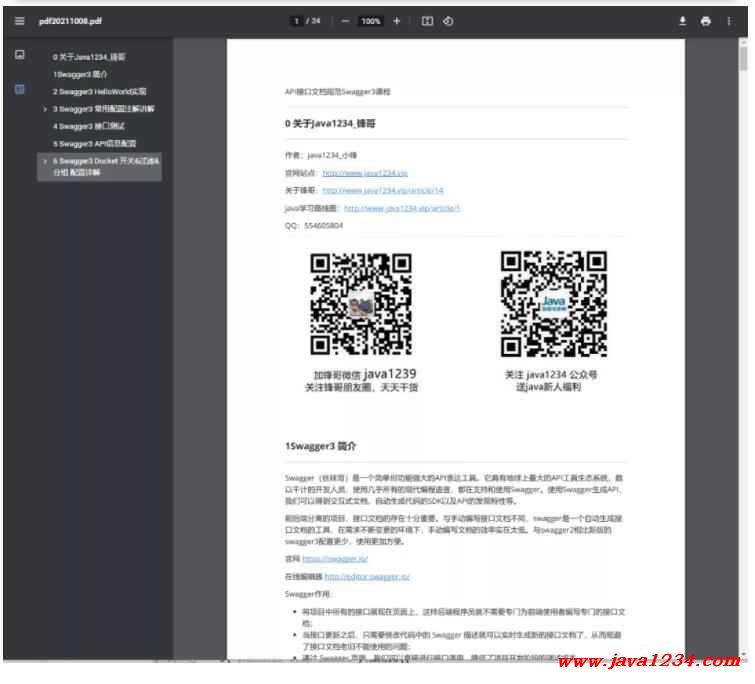Open '2 Swagger3 HelloWorld' outline item
The image size is (755, 684).
100,91
